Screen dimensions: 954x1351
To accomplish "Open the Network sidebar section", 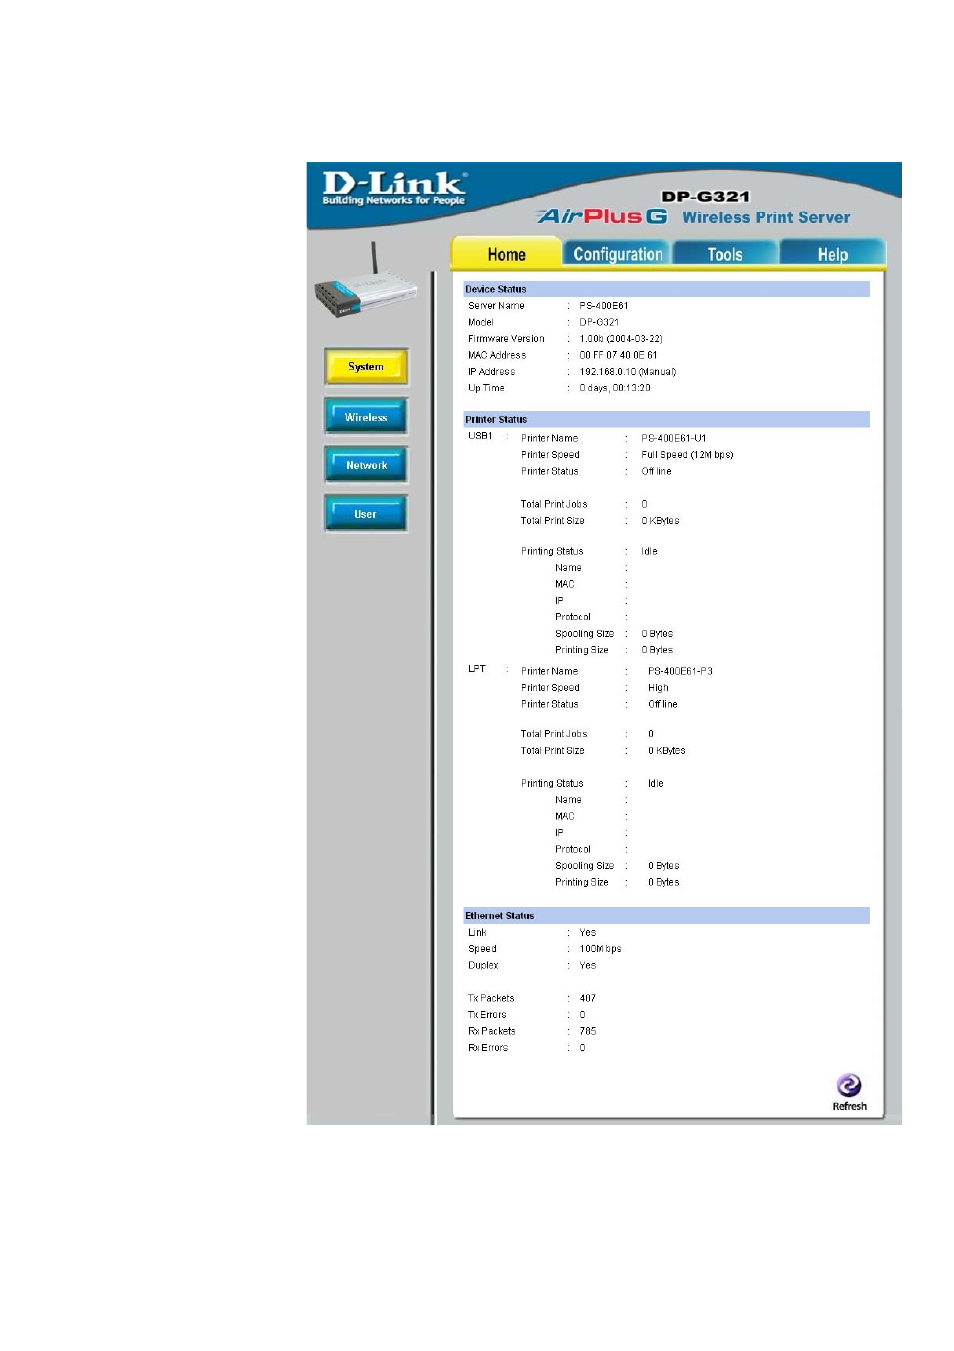I will pos(366,465).
